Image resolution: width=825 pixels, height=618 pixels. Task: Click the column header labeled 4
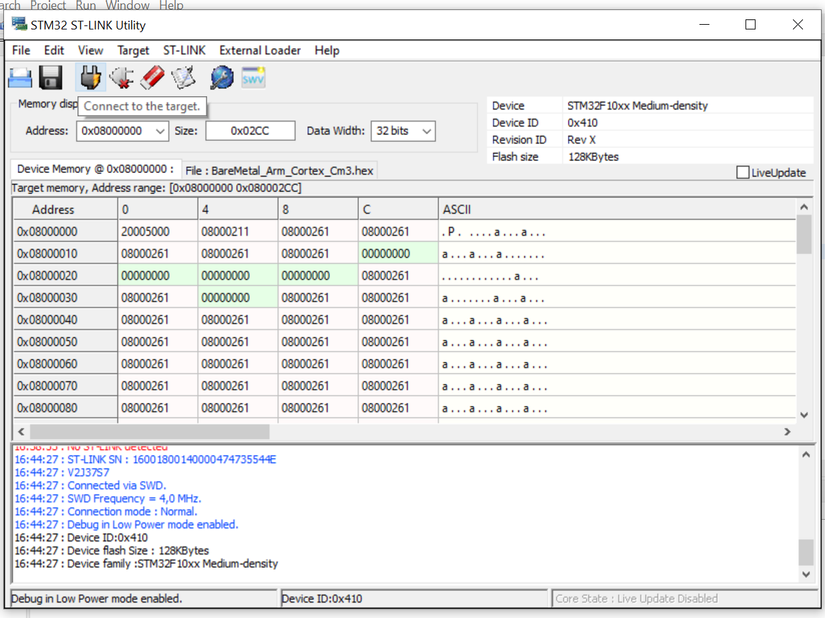pos(238,209)
